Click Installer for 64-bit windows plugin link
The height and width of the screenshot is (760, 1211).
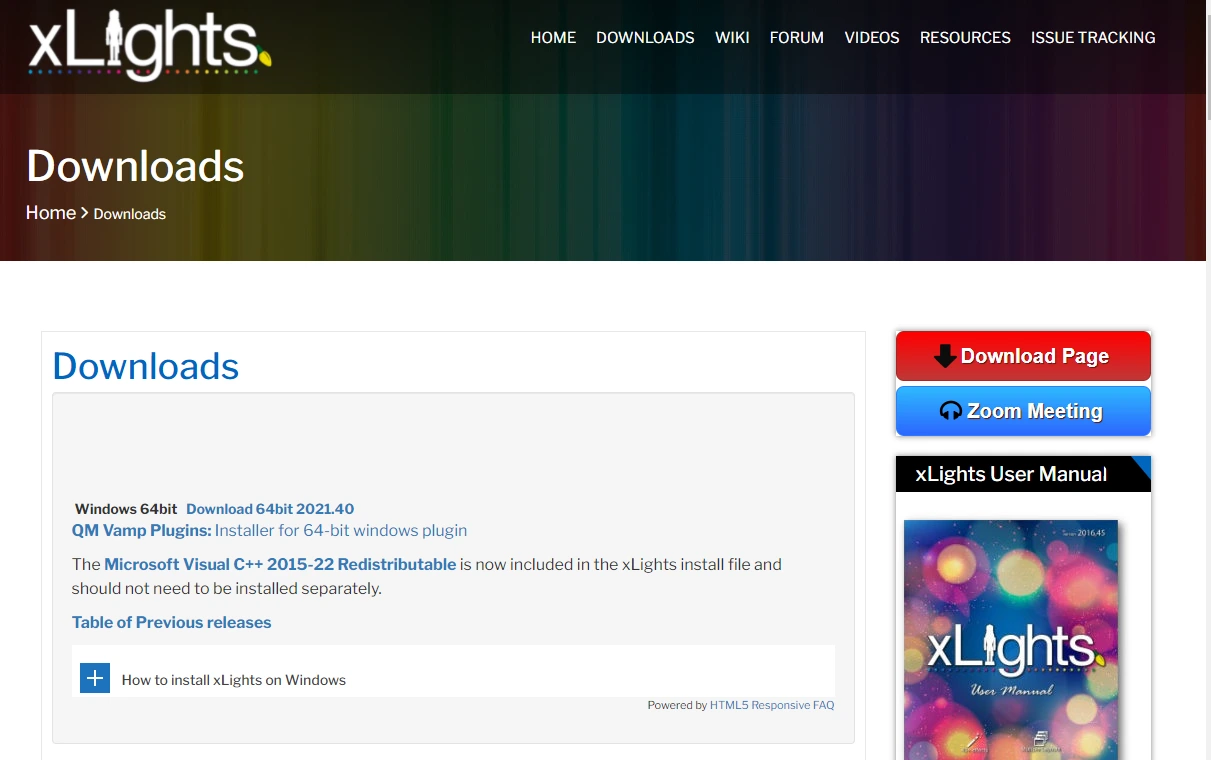click(x=341, y=531)
